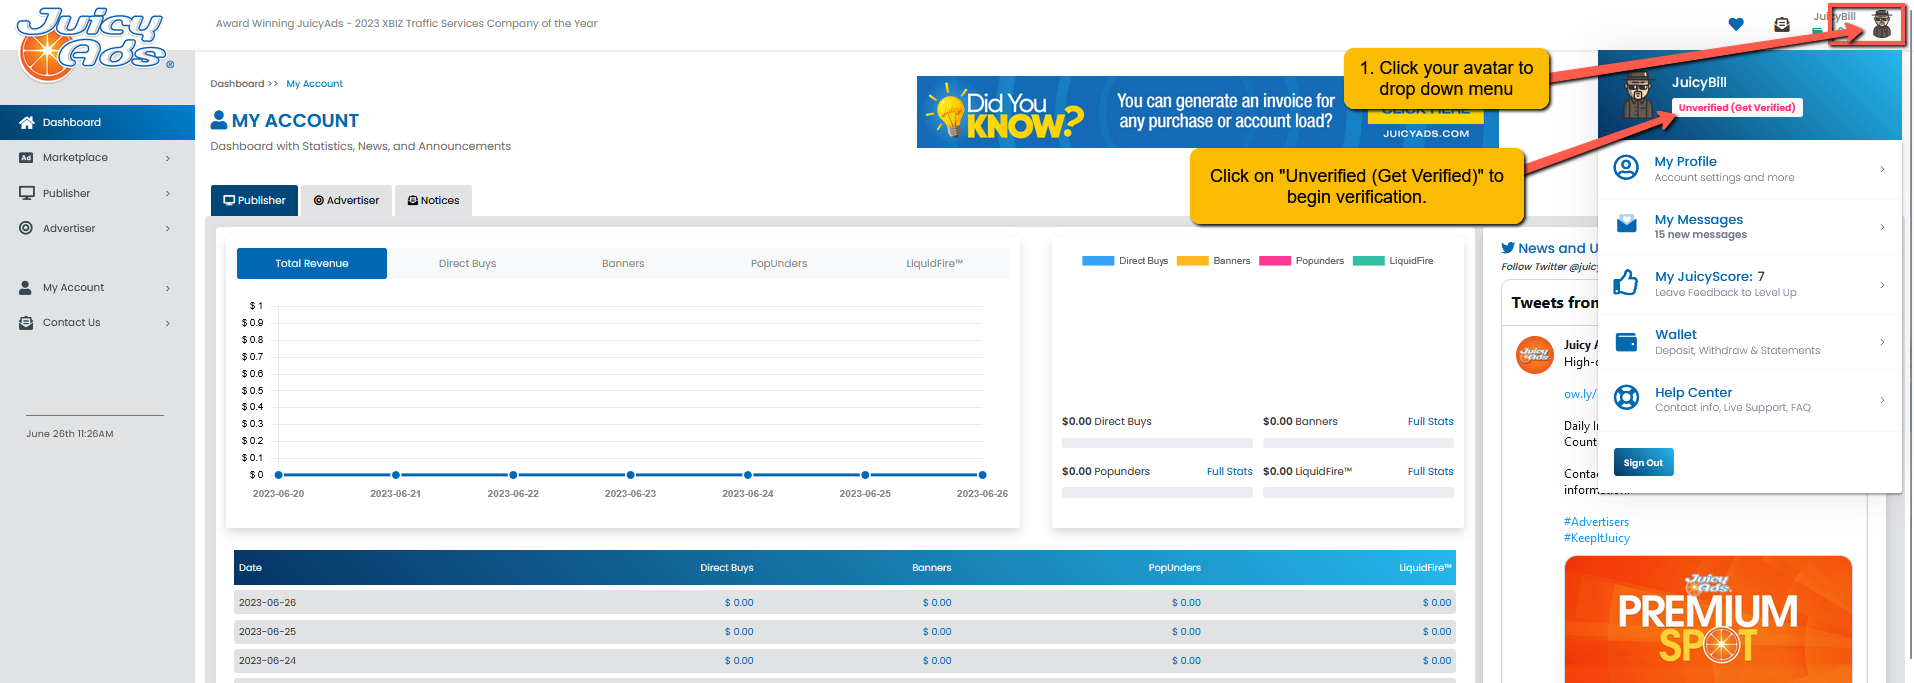1914x683 pixels.
Task: Click the Help Center lifebuoy icon
Action: click(x=1627, y=398)
